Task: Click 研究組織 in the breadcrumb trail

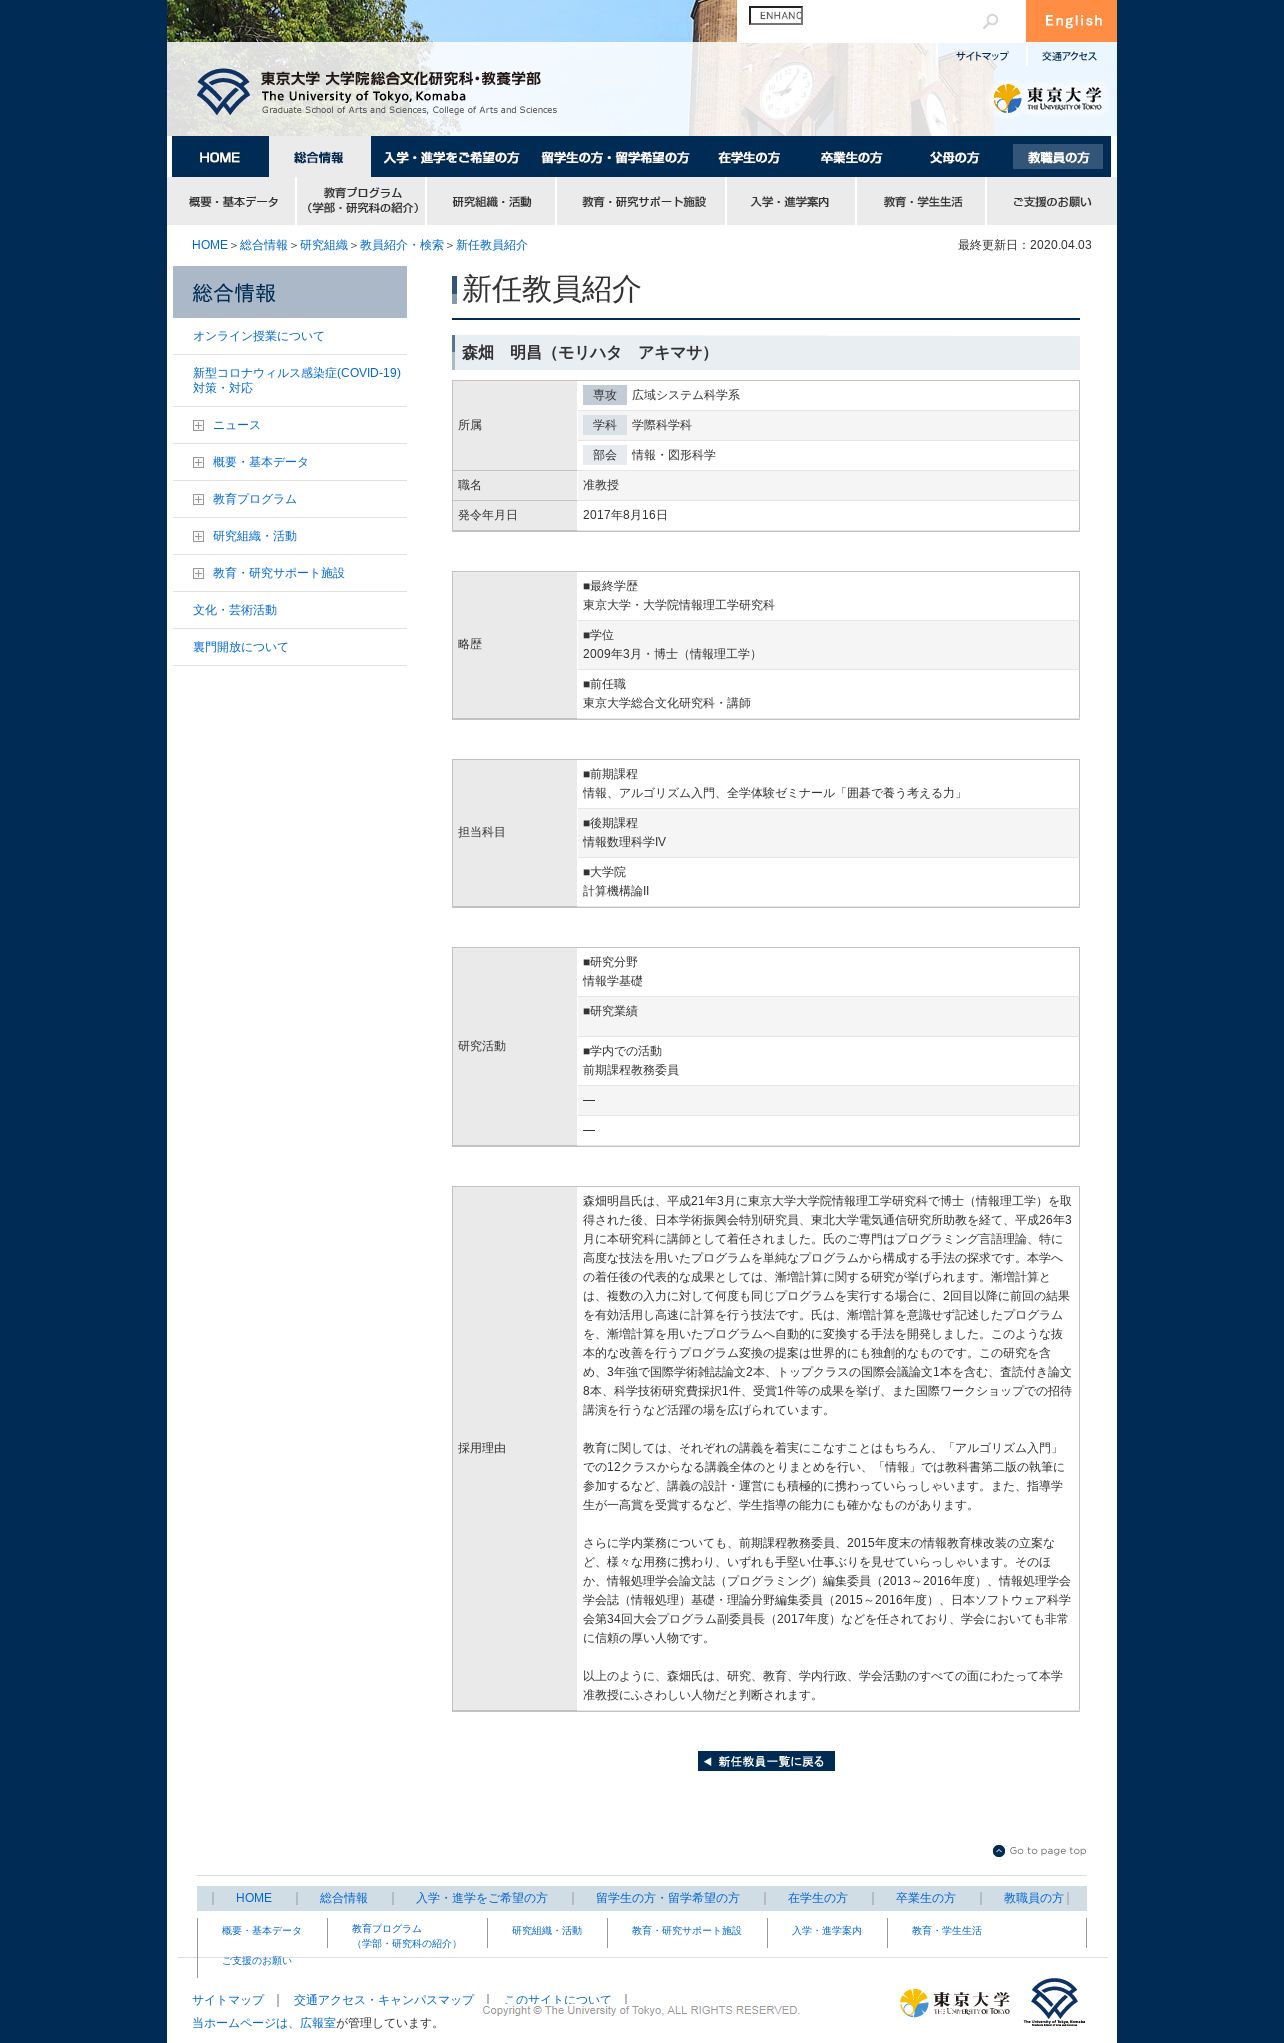Action: [x=324, y=245]
